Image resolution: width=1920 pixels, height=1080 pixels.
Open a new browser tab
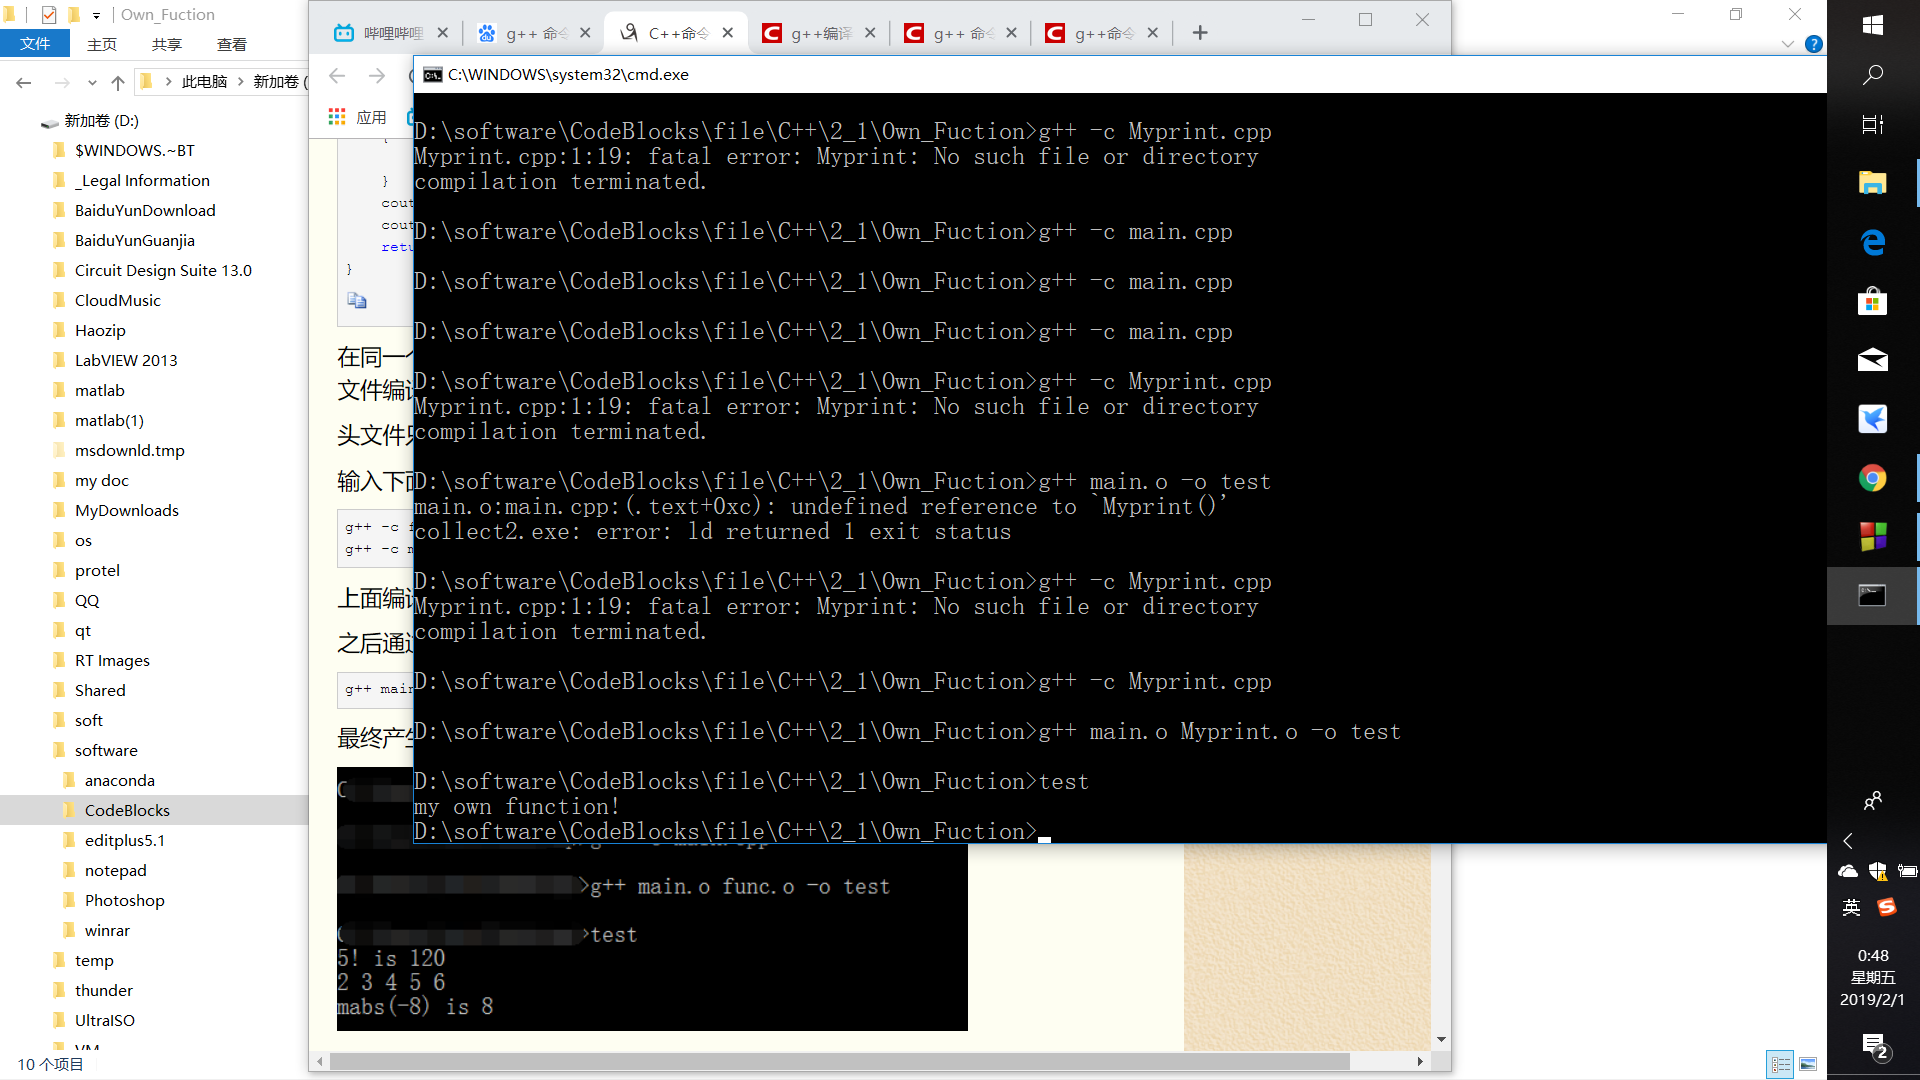1200,33
